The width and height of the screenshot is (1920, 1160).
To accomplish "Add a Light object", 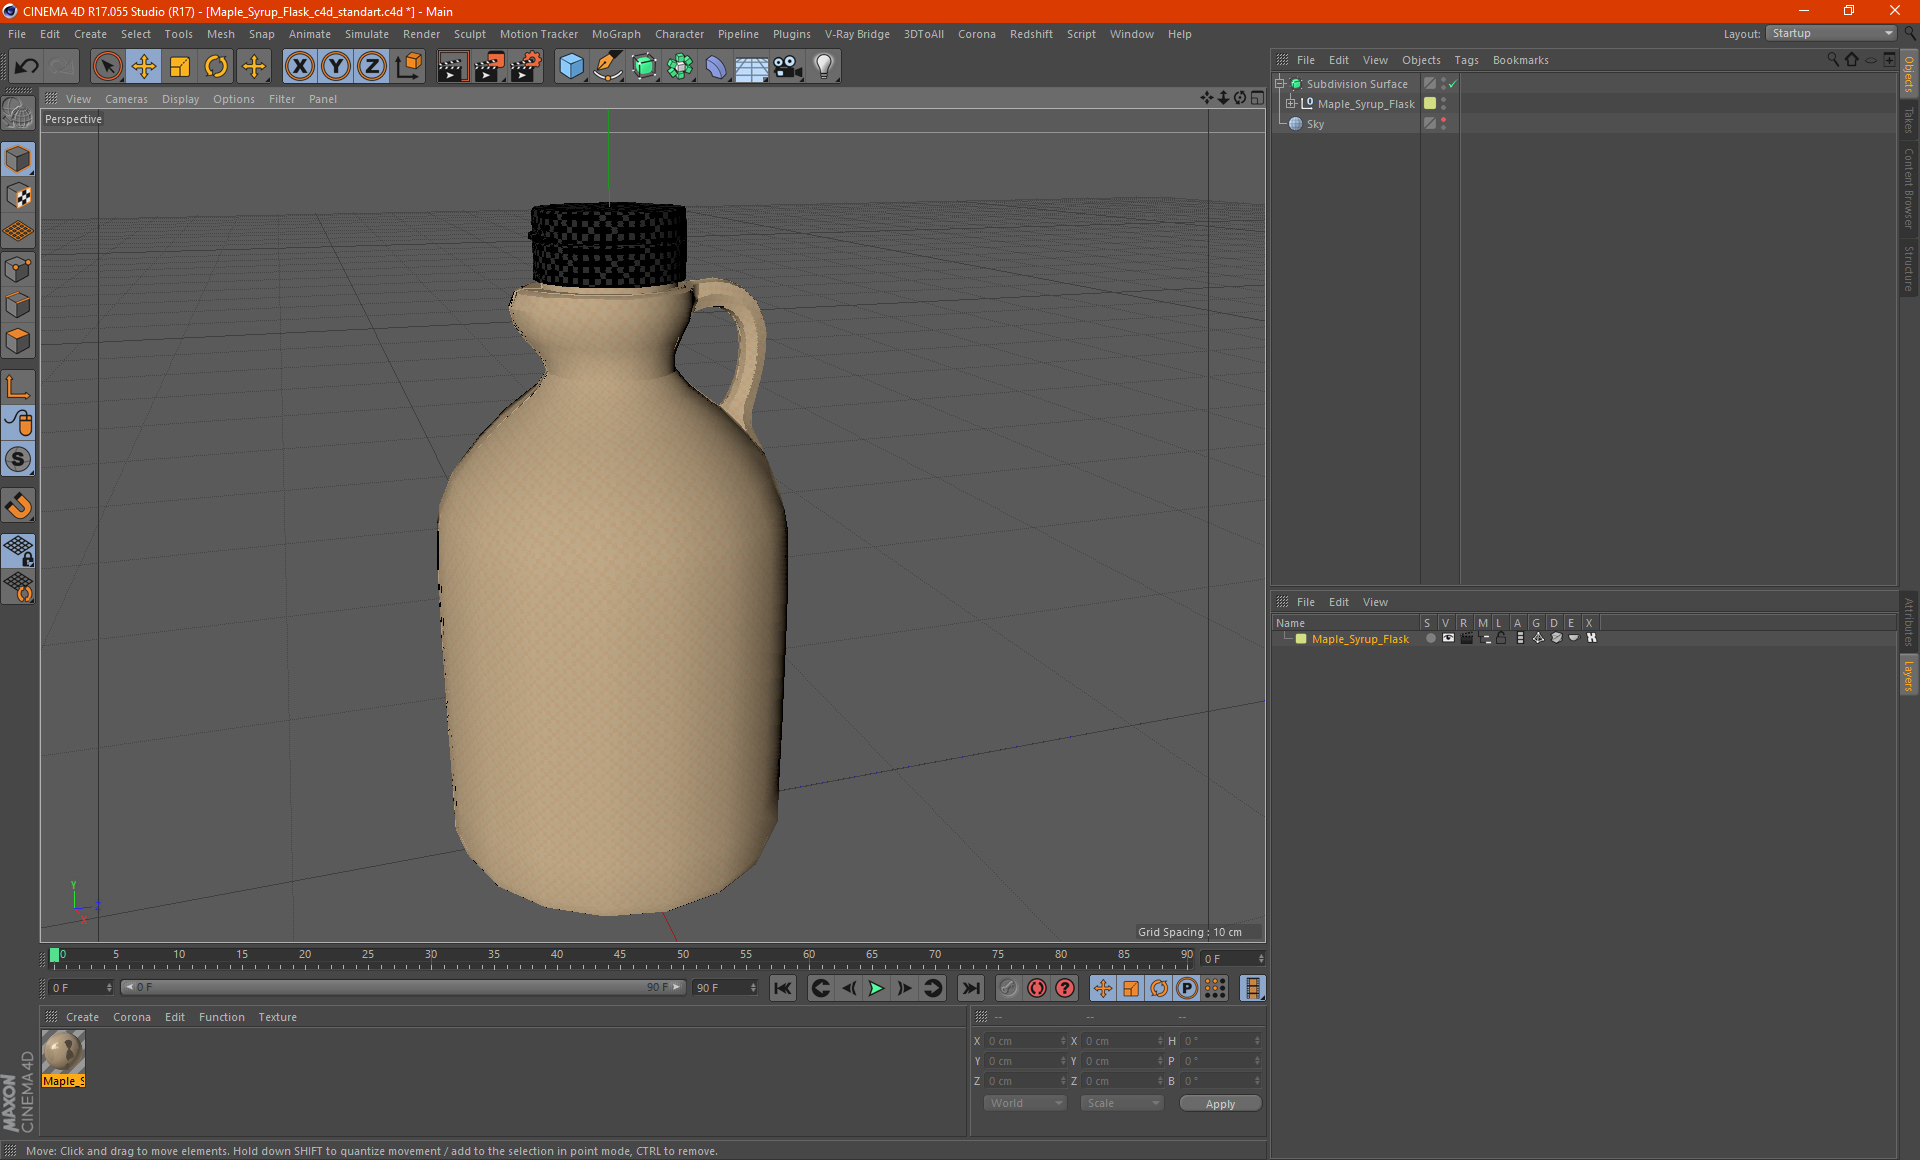I will 824,67.
